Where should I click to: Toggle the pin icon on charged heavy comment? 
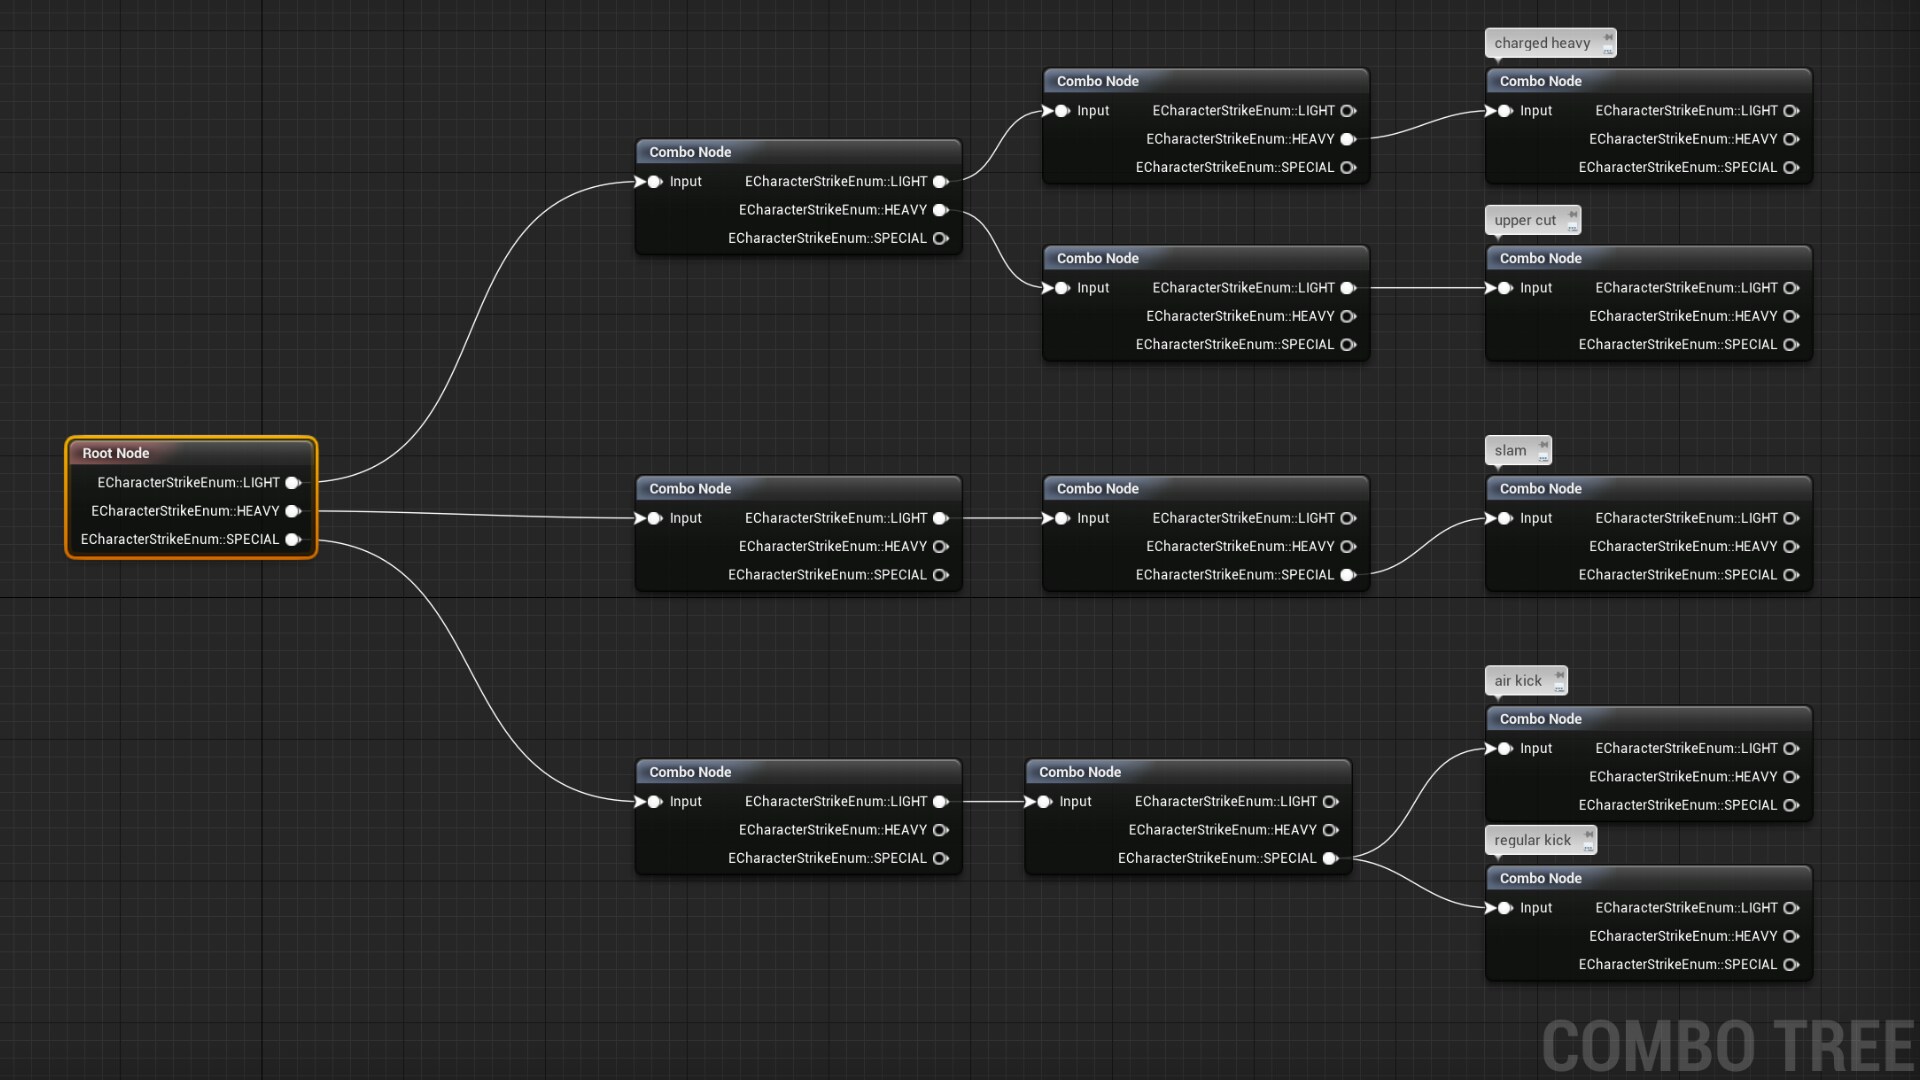[1608, 38]
